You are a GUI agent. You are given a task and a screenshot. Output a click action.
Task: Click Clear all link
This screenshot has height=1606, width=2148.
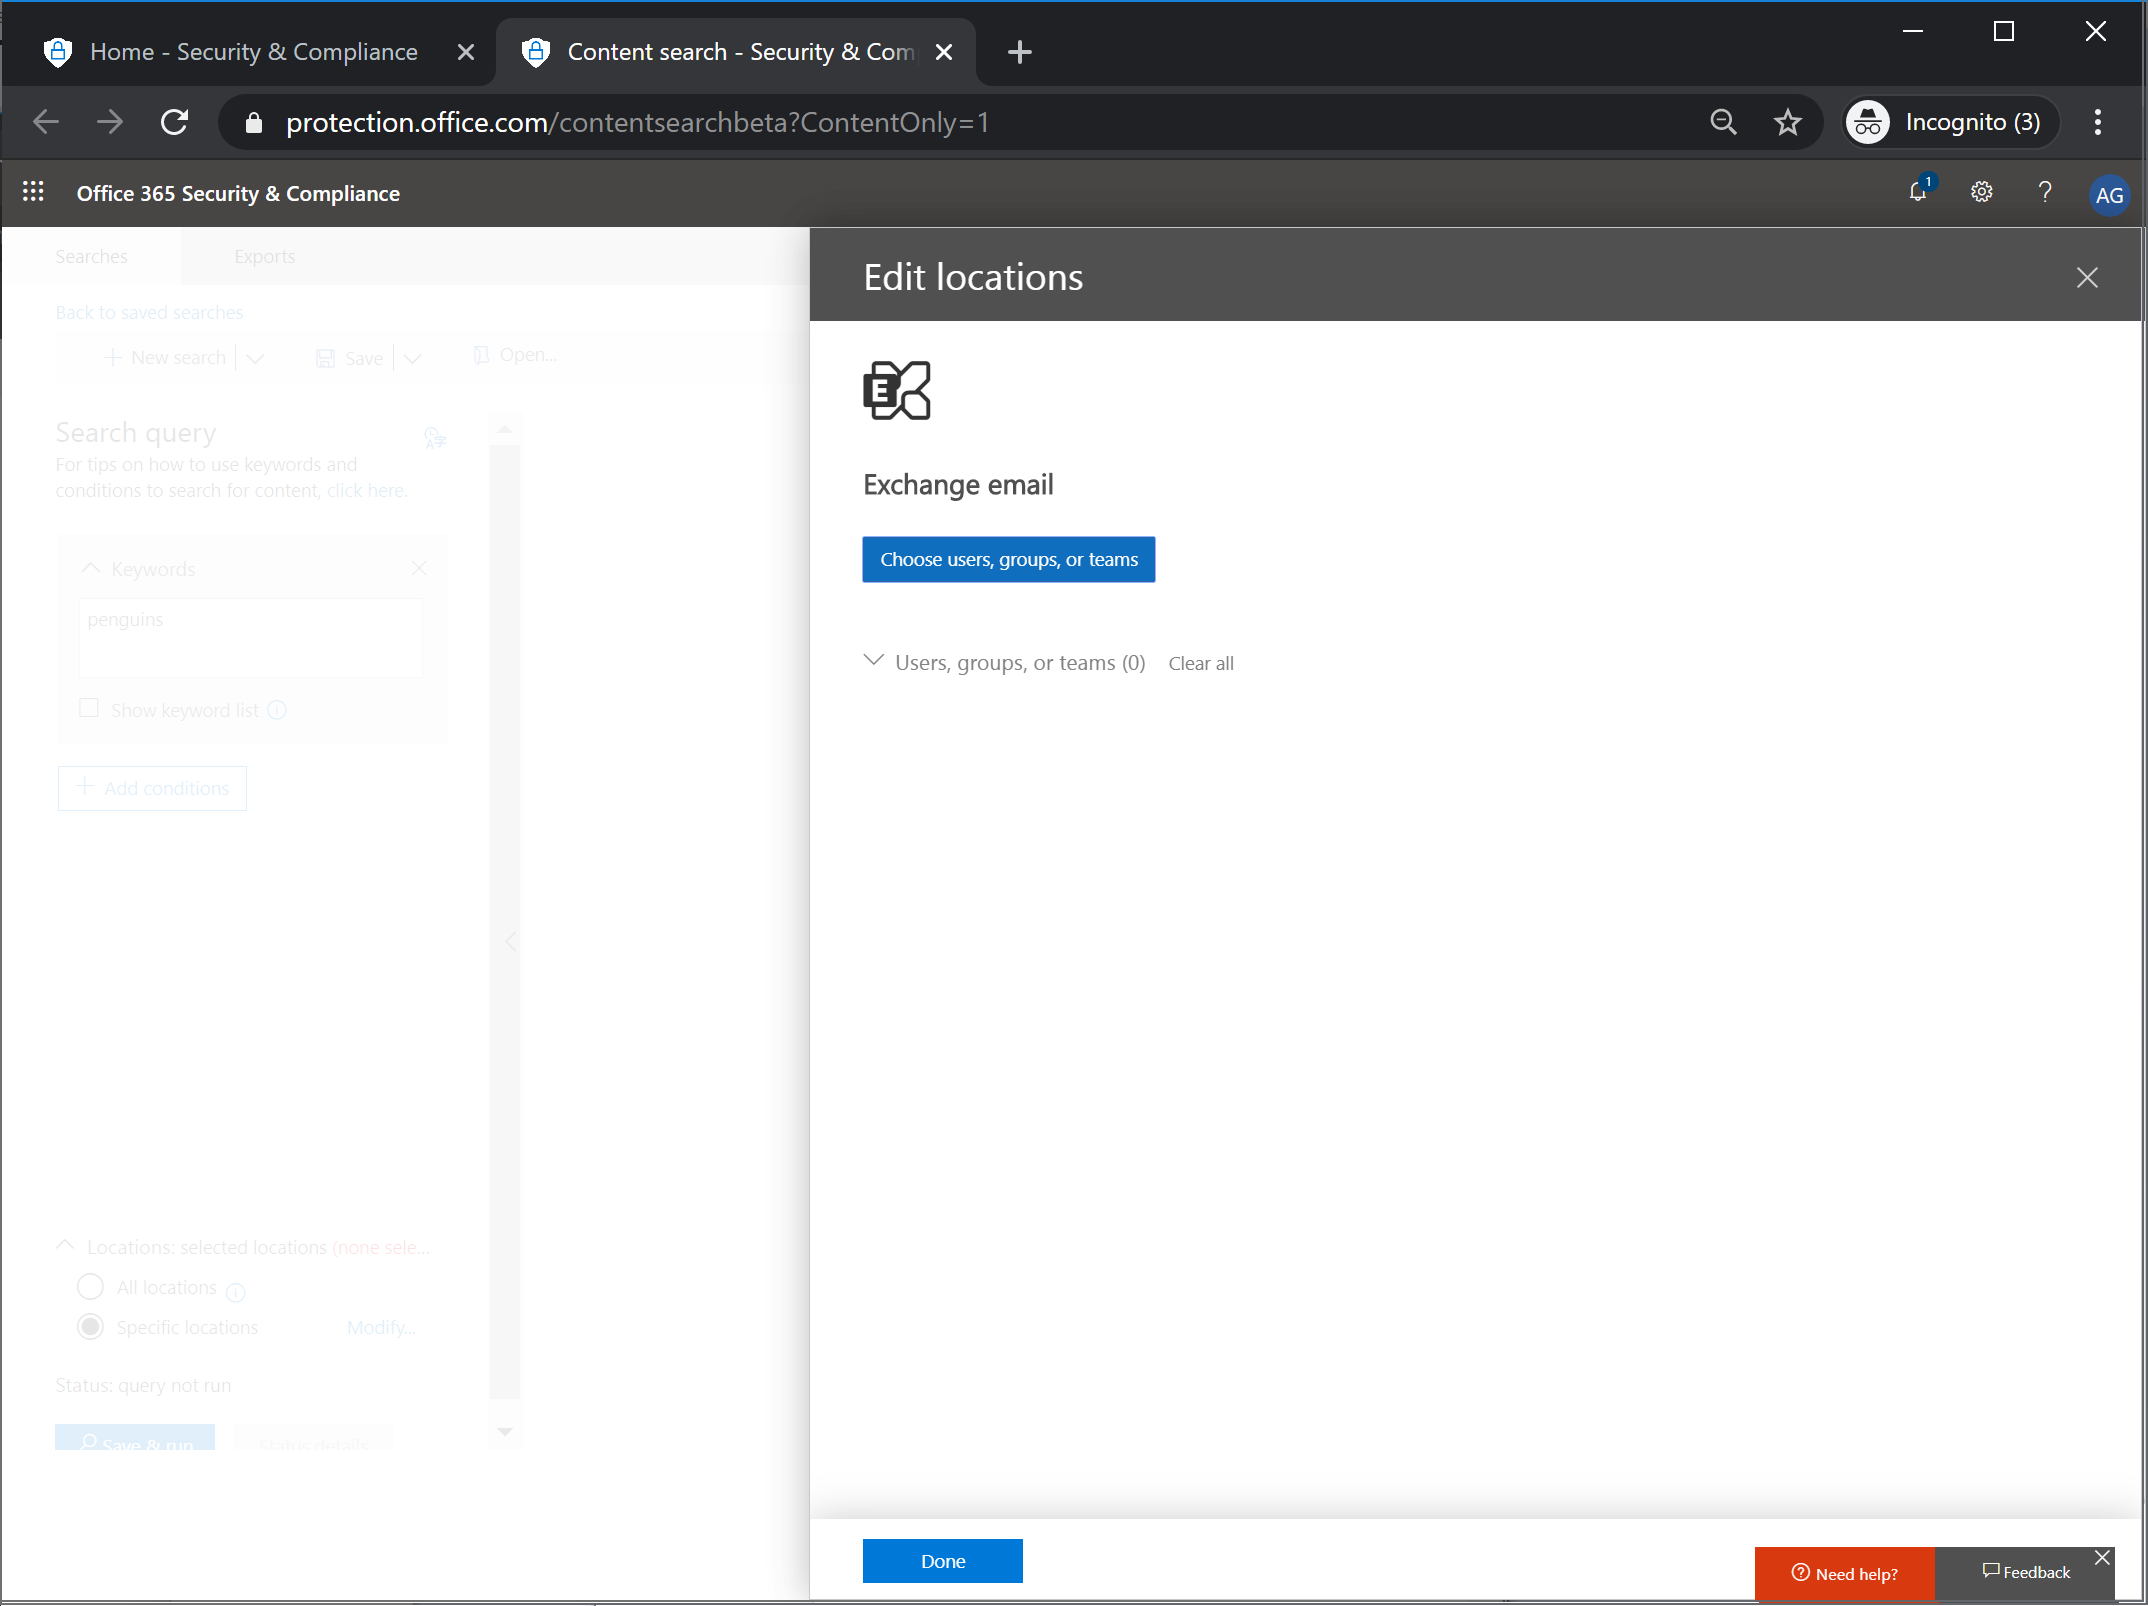pyautogui.click(x=1201, y=661)
